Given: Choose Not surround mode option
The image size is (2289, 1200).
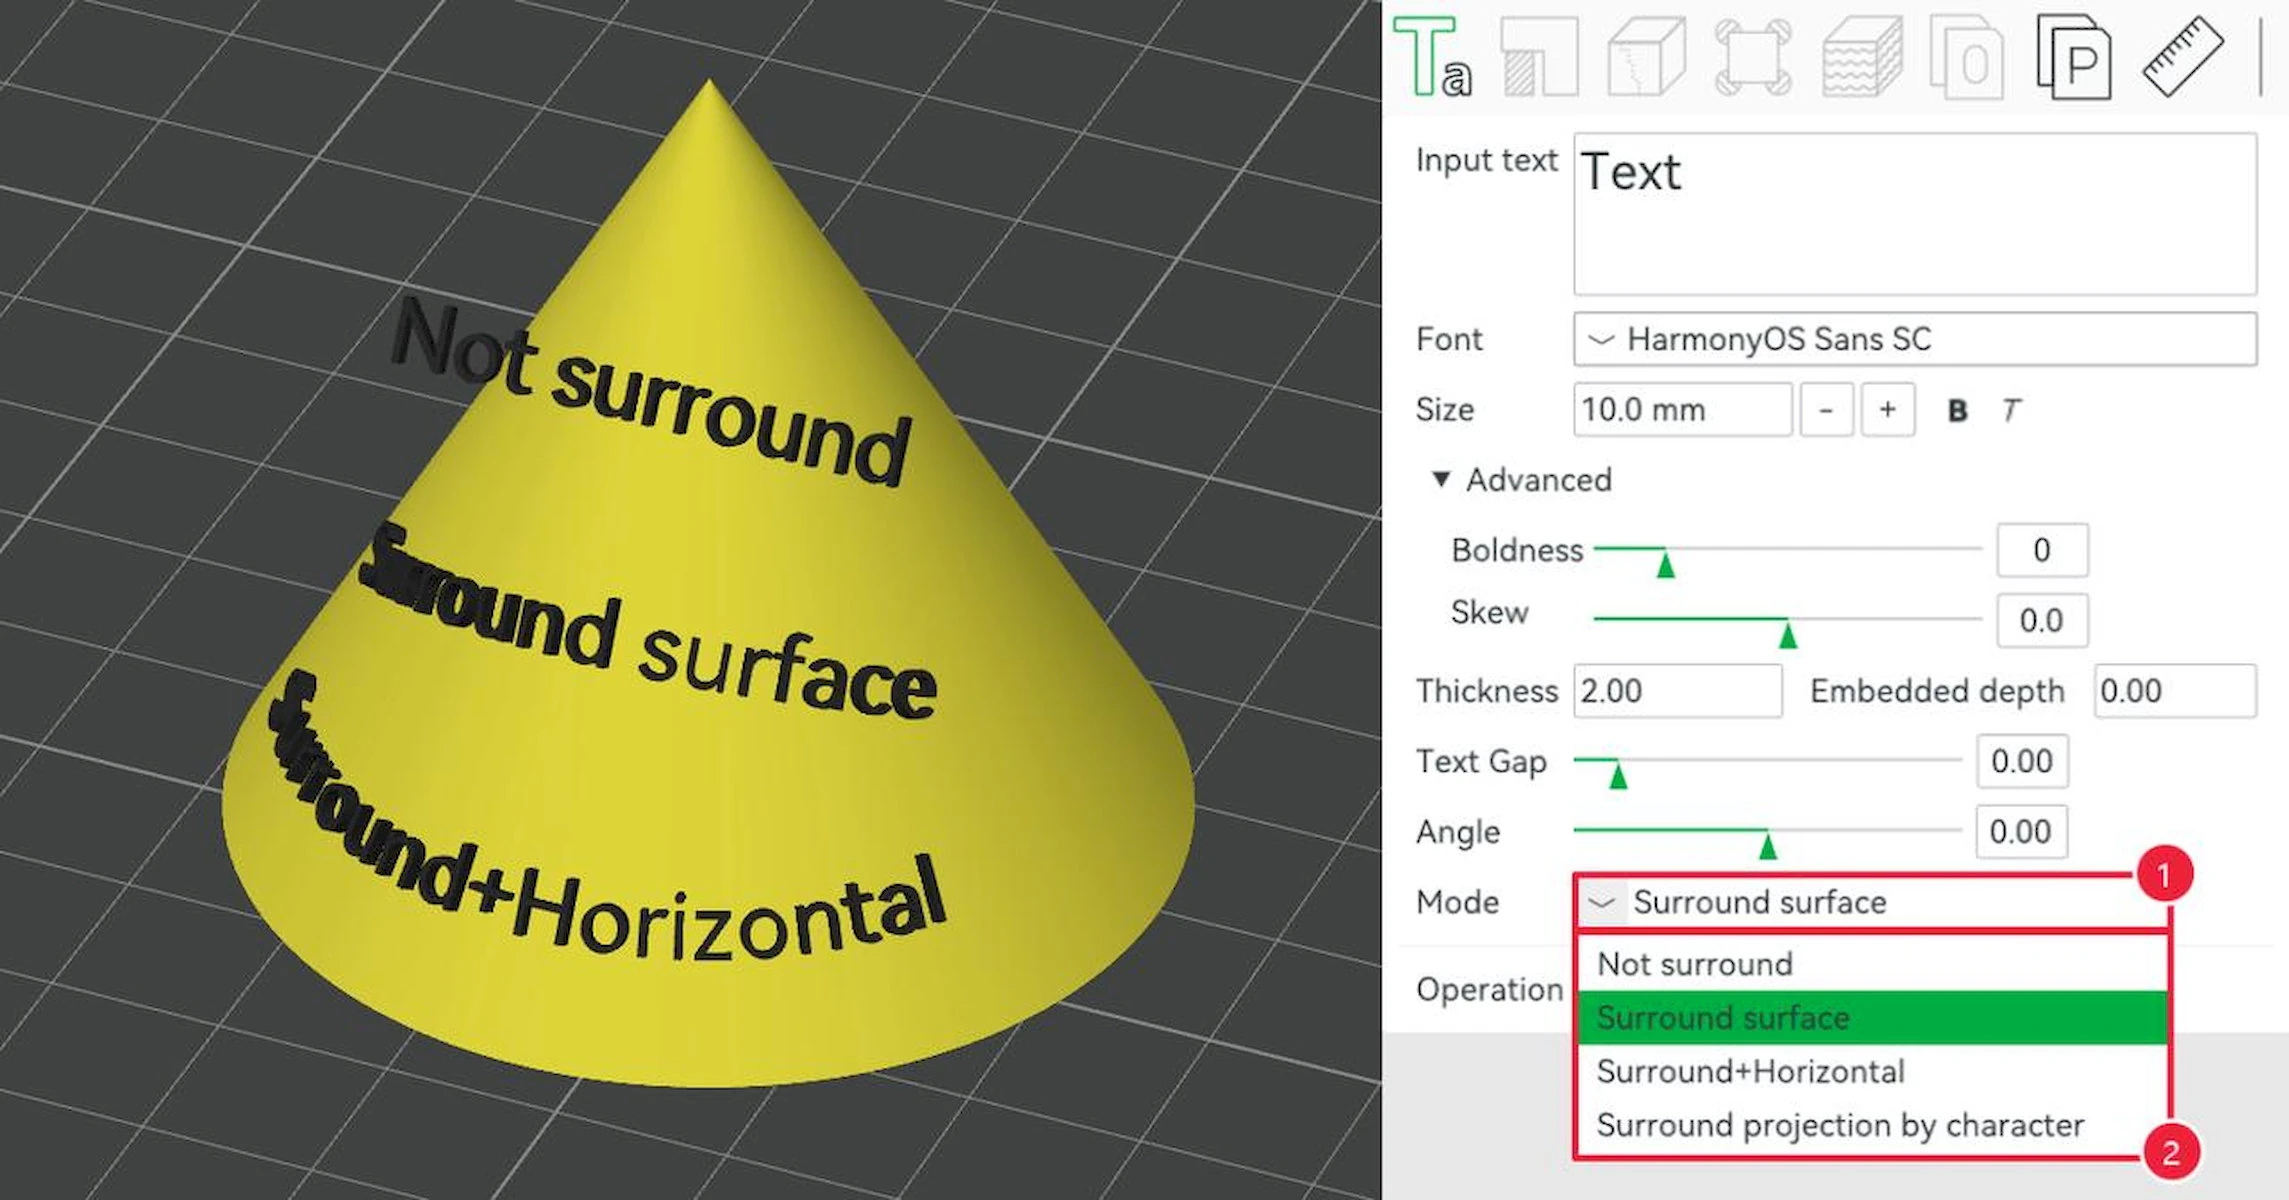Looking at the screenshot, I should pos(1872,964).
